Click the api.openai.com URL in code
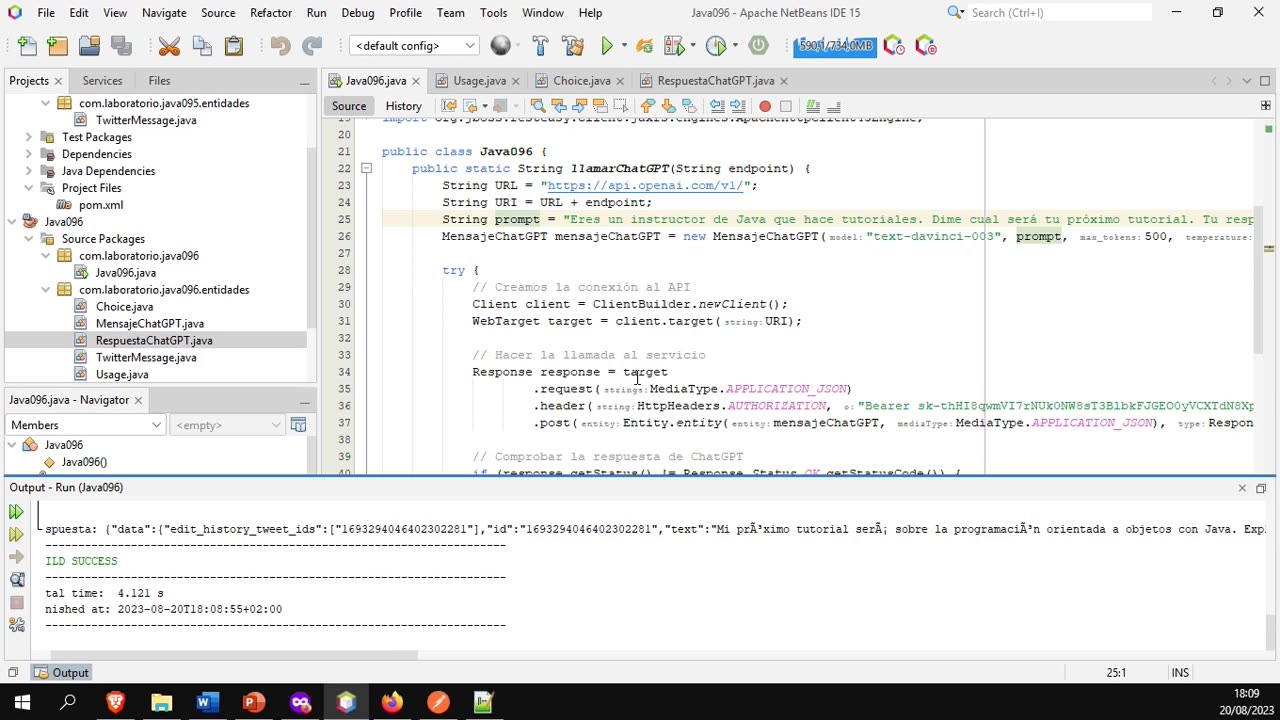This screenshot has height=720, width=1280. pyautogui.click(x=645, y=186)
